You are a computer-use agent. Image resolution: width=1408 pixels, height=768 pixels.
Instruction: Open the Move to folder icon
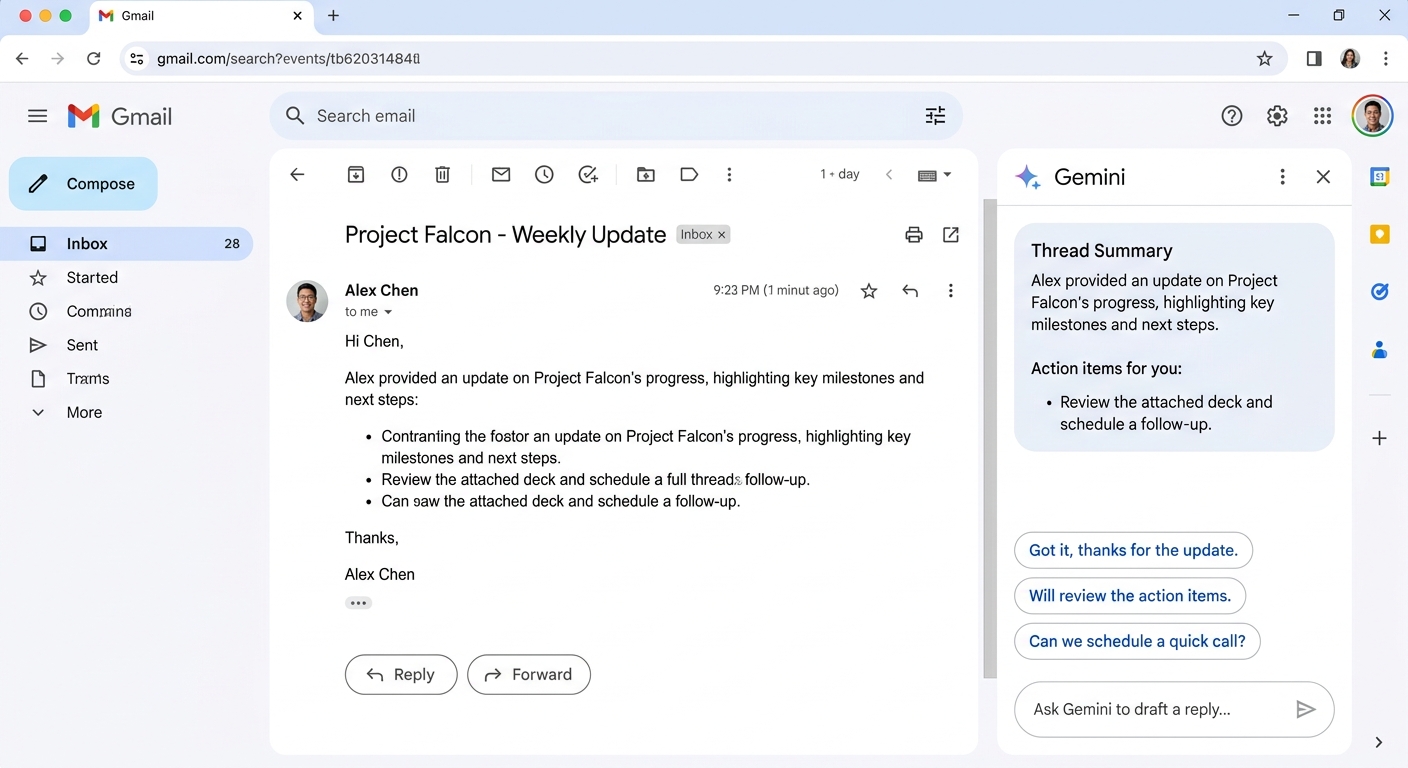pyautogui.click(x=646, y=175)
